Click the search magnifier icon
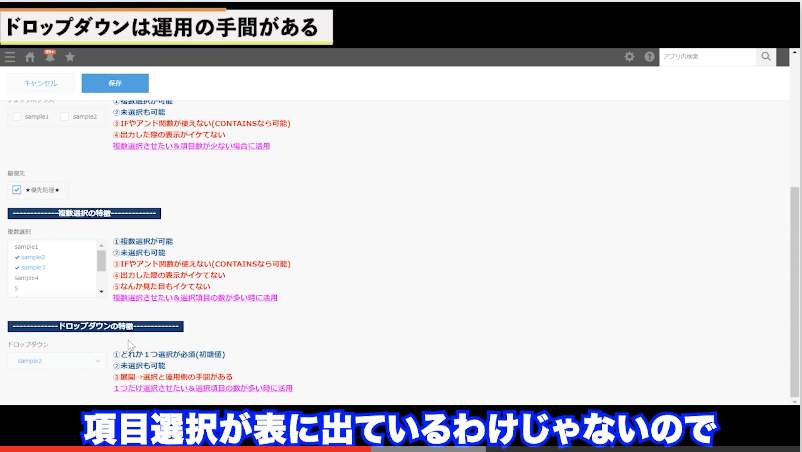The image size is (802, 452). pyautogui.click(x=766, y=57)
